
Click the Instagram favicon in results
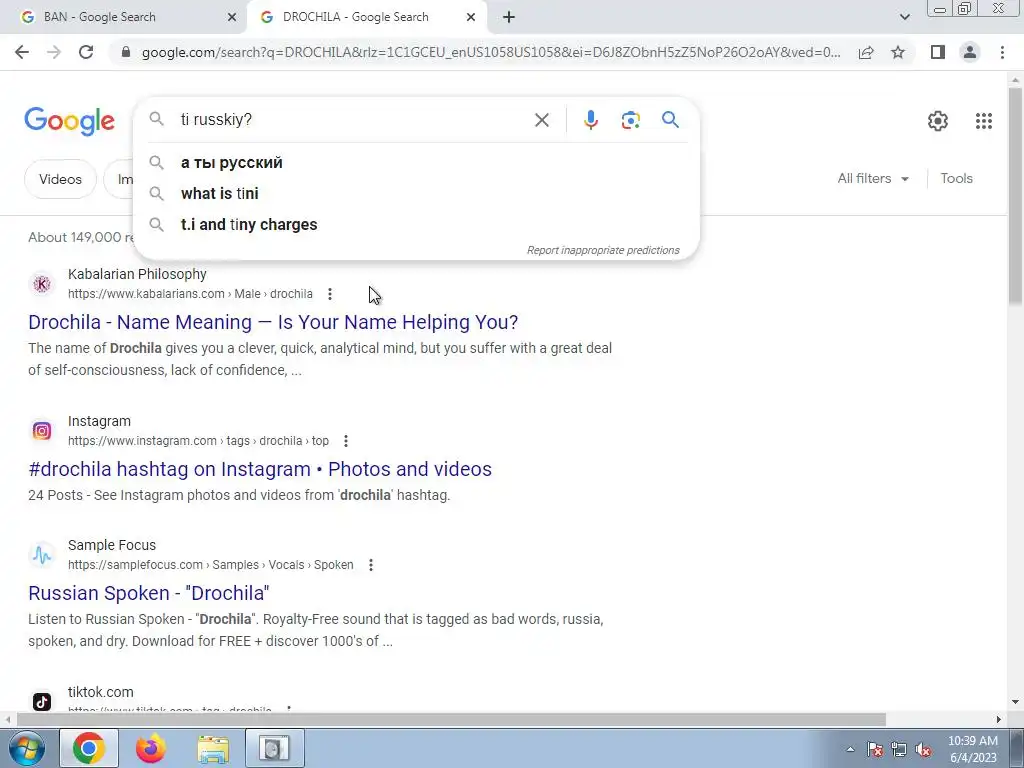42,431
